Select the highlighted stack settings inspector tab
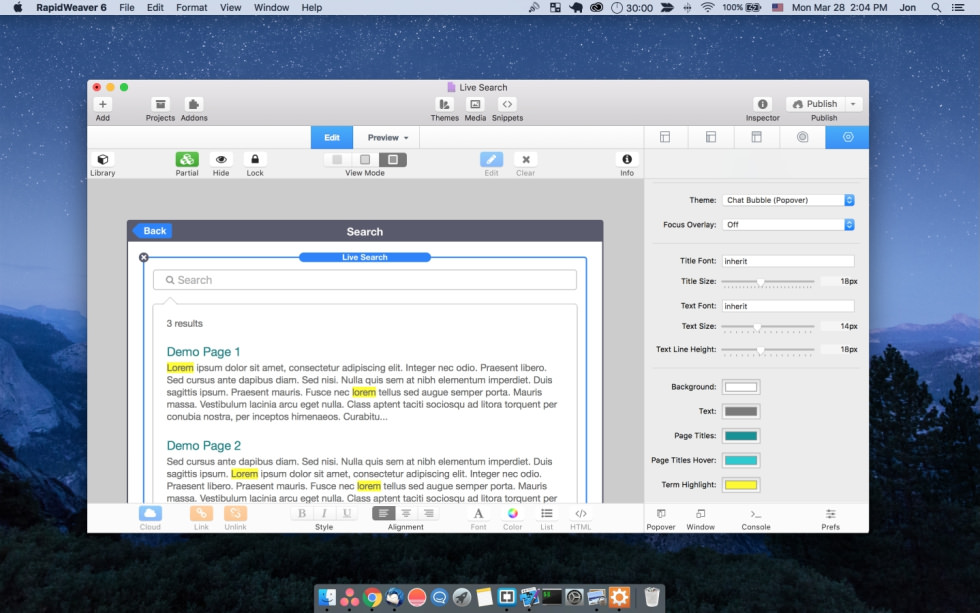 pos(848,137)
